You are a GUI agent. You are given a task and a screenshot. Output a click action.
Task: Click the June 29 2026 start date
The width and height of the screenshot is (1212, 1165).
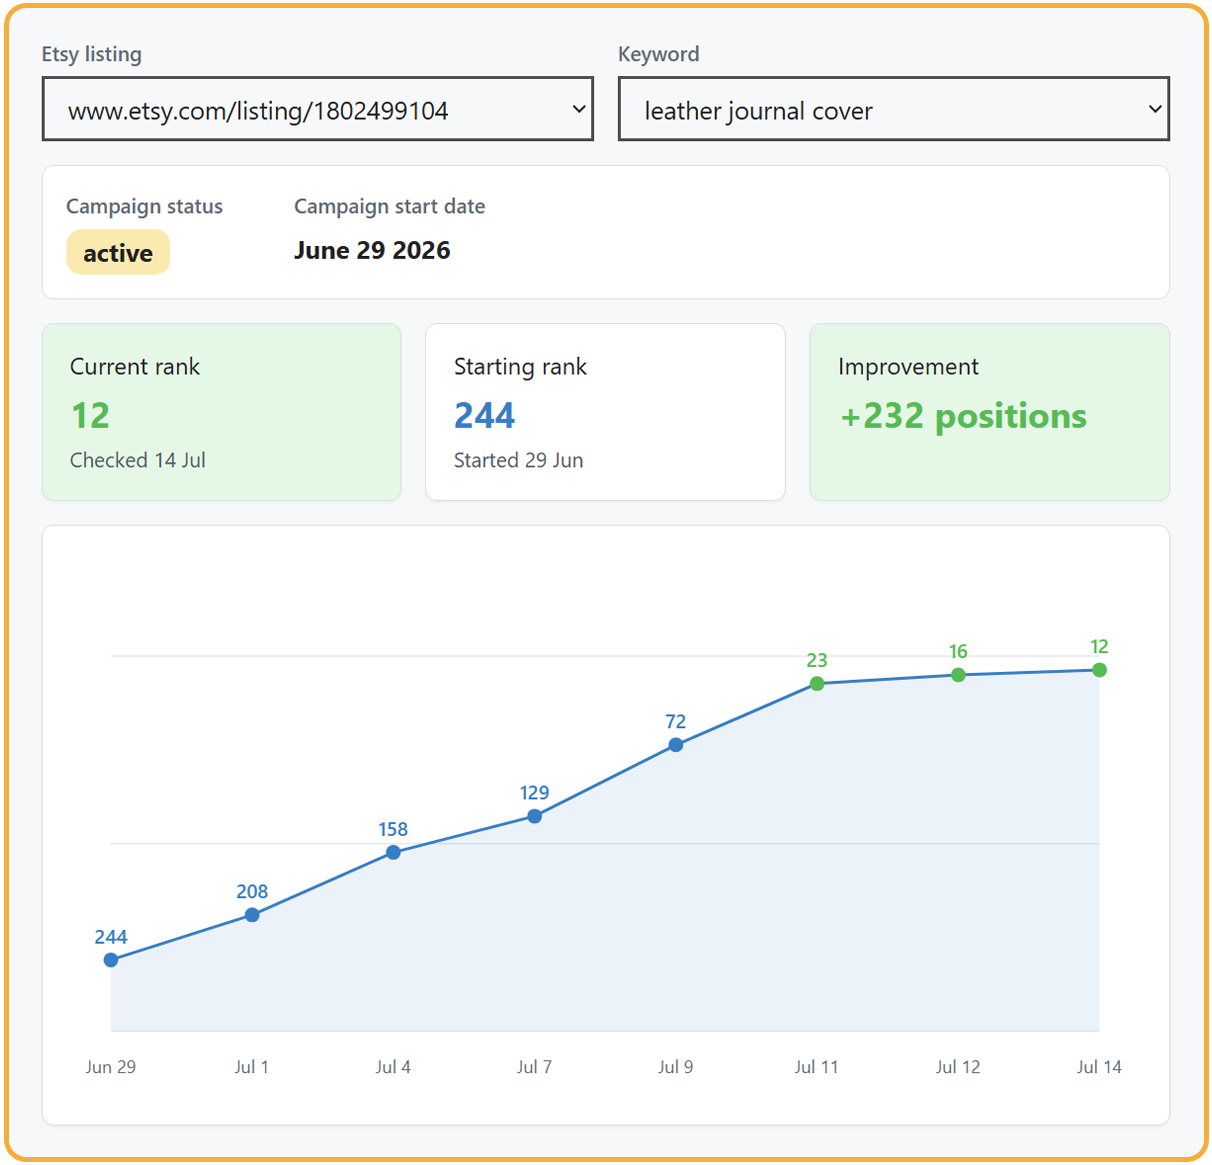[372, 250]
